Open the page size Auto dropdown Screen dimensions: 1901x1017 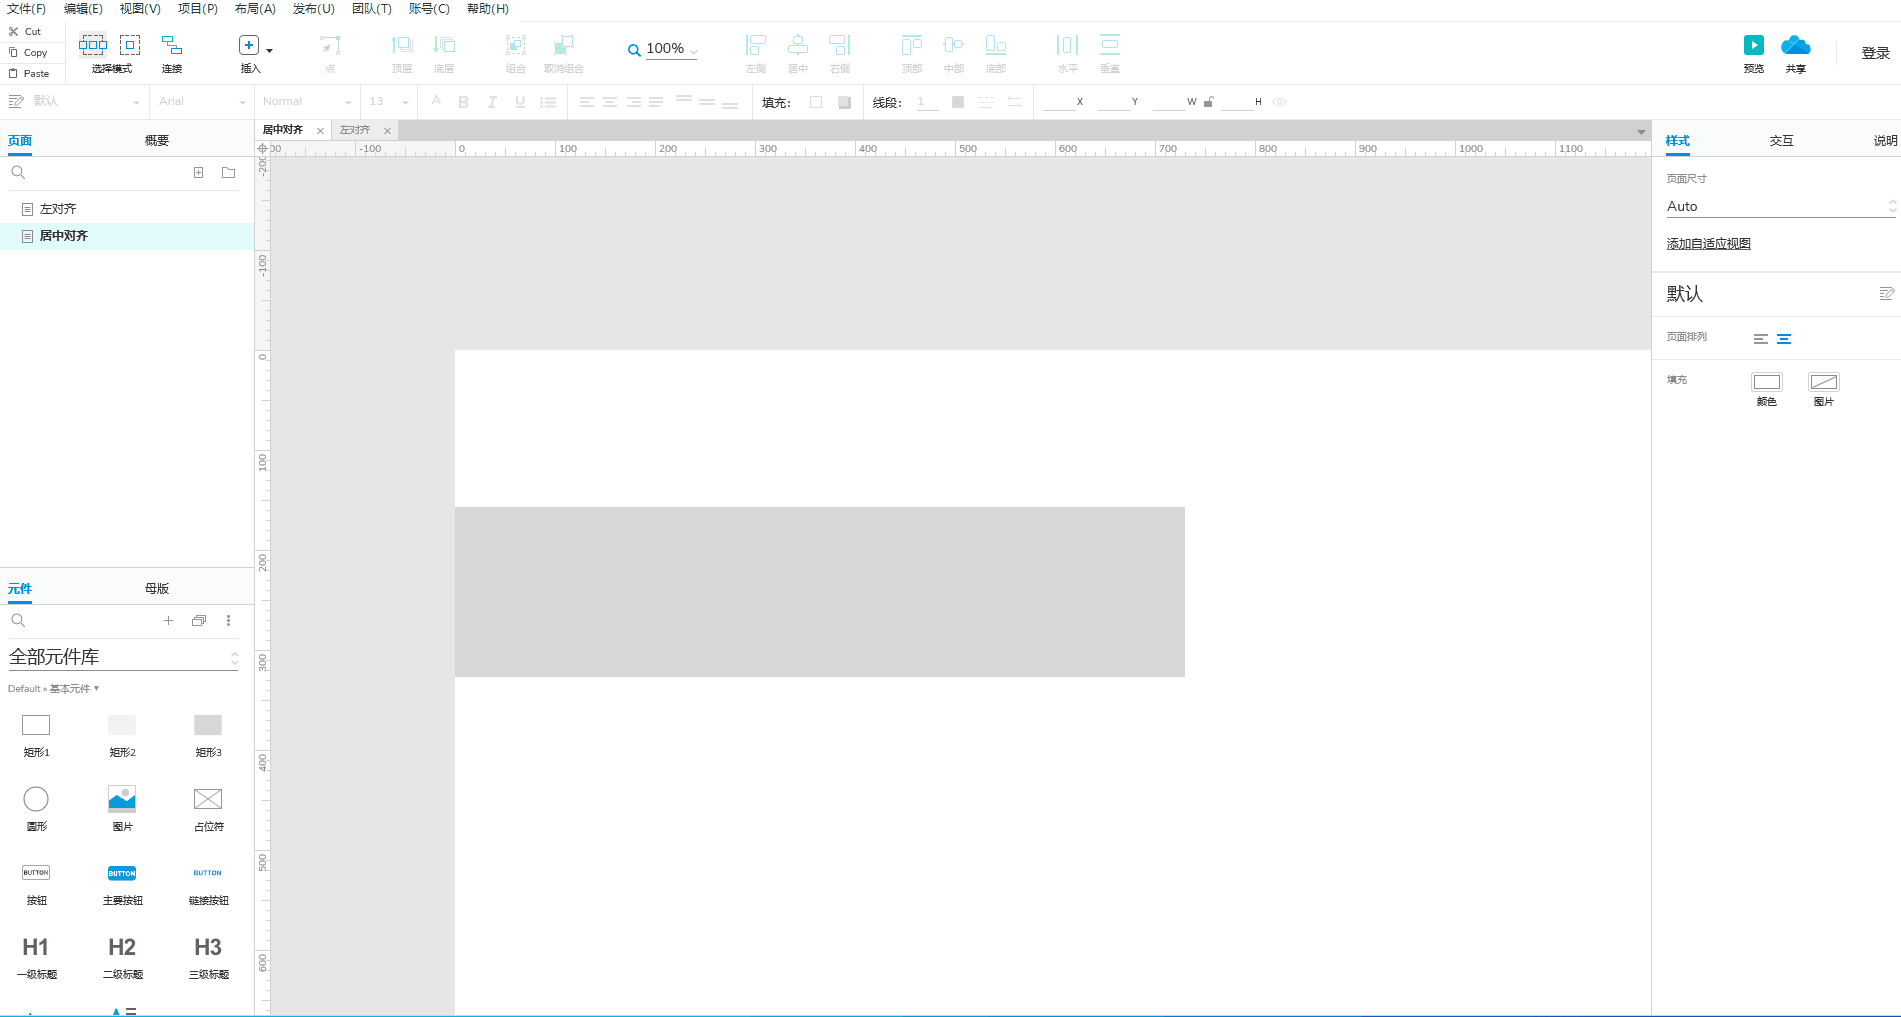(1780, 206)
